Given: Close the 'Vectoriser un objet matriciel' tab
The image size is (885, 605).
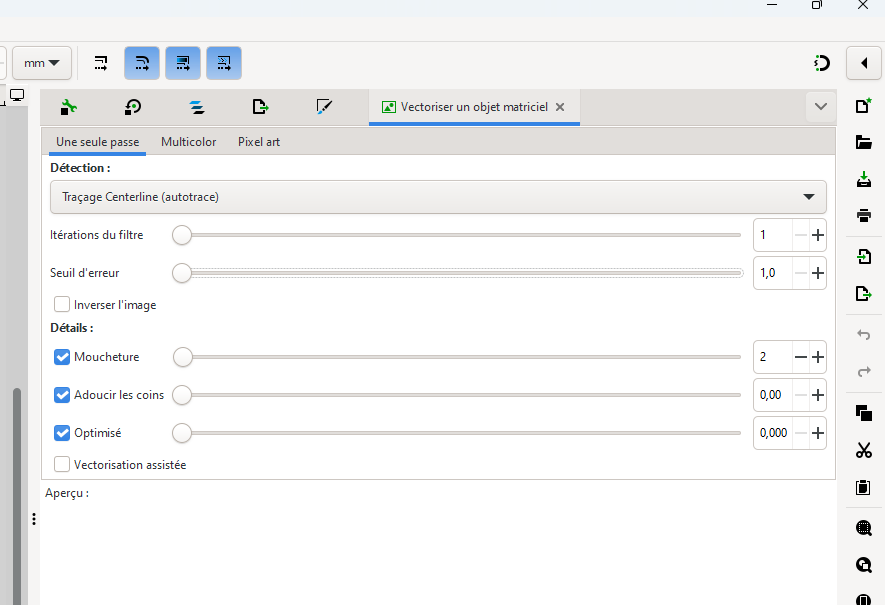Looking at the screenshot, I should [560, 107].
